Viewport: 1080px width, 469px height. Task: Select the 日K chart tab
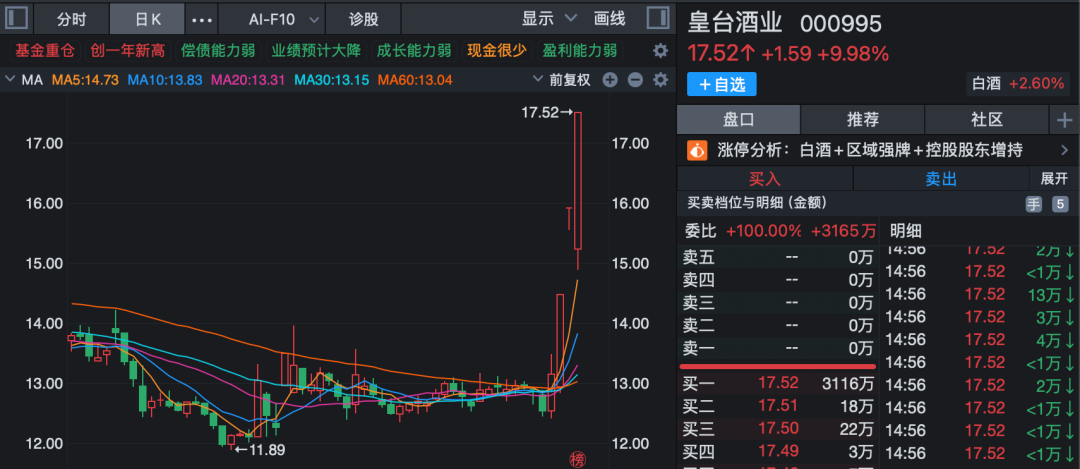147,19
